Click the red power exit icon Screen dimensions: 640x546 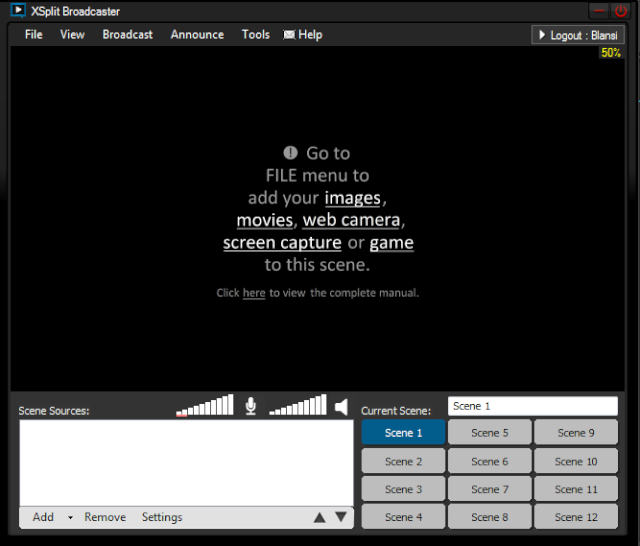(620, 11)
